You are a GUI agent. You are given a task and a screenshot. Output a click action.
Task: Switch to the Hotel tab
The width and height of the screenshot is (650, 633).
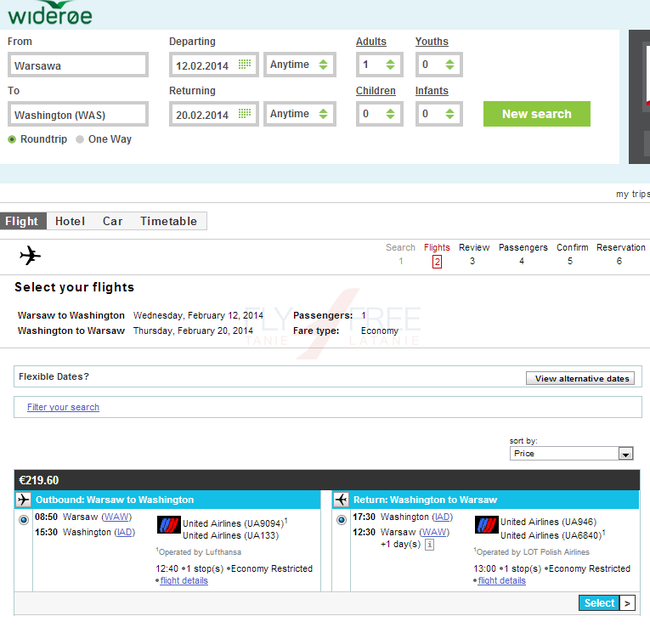(70, 221)
